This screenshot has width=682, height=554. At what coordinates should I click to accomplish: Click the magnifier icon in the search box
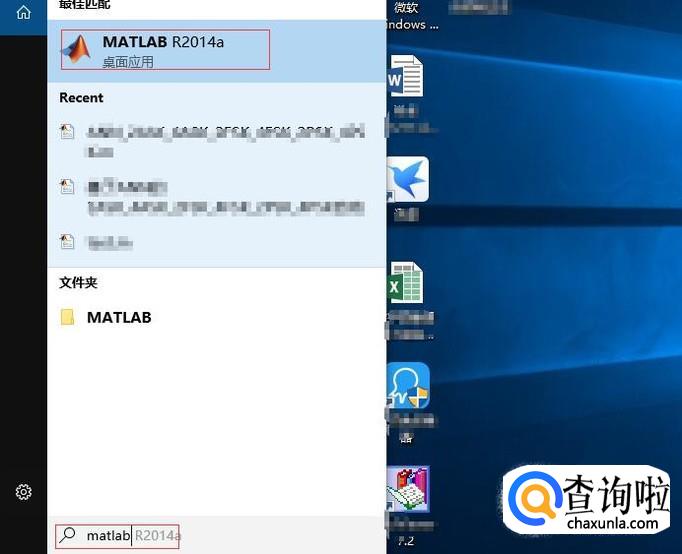(x=68, y=535)
